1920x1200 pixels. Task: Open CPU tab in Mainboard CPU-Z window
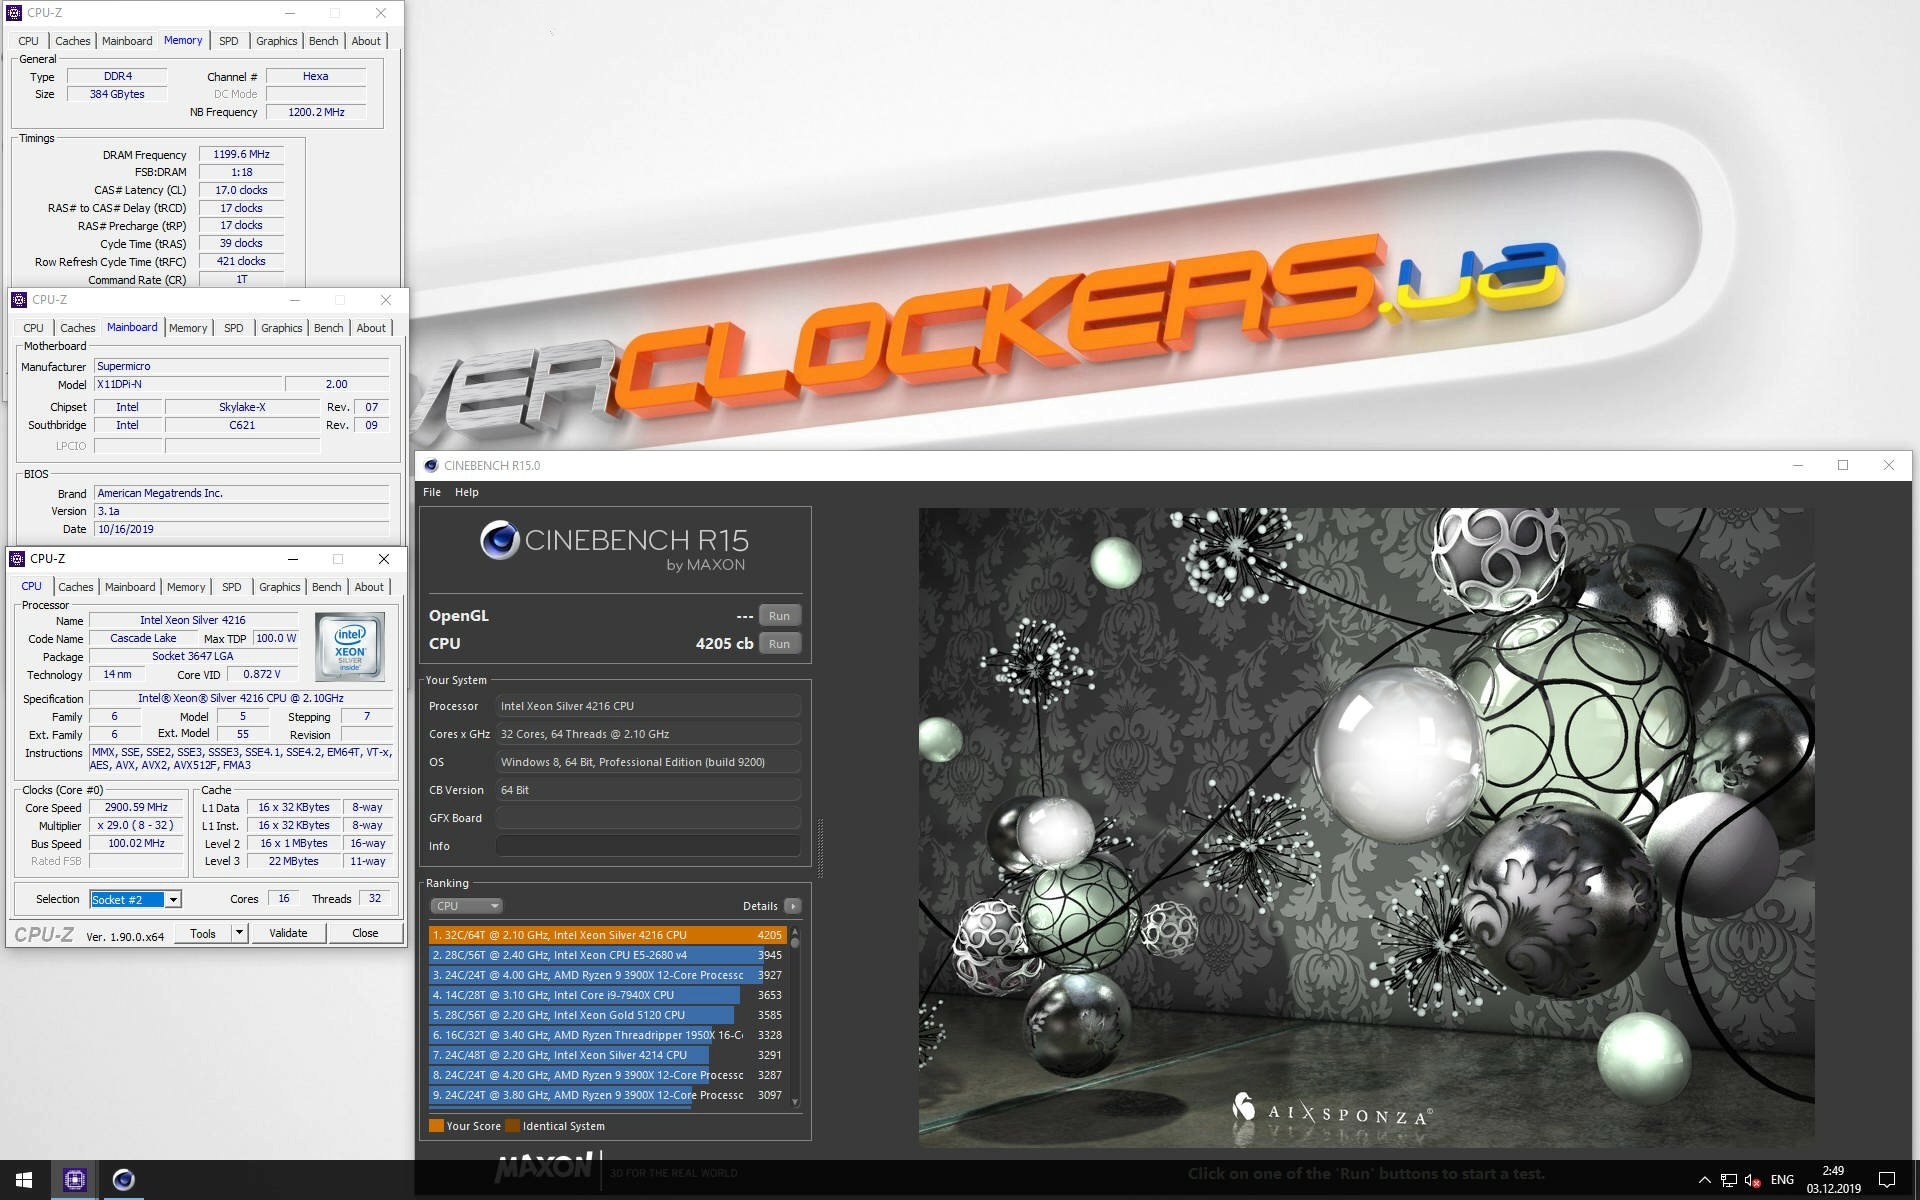(x=33, y=328)
